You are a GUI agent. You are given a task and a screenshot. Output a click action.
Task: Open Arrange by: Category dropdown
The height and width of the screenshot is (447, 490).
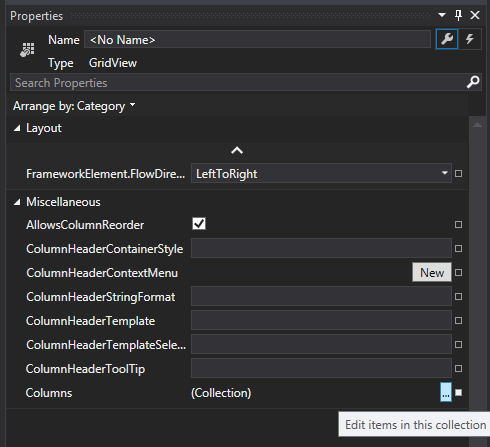click(x=74, y=106)
